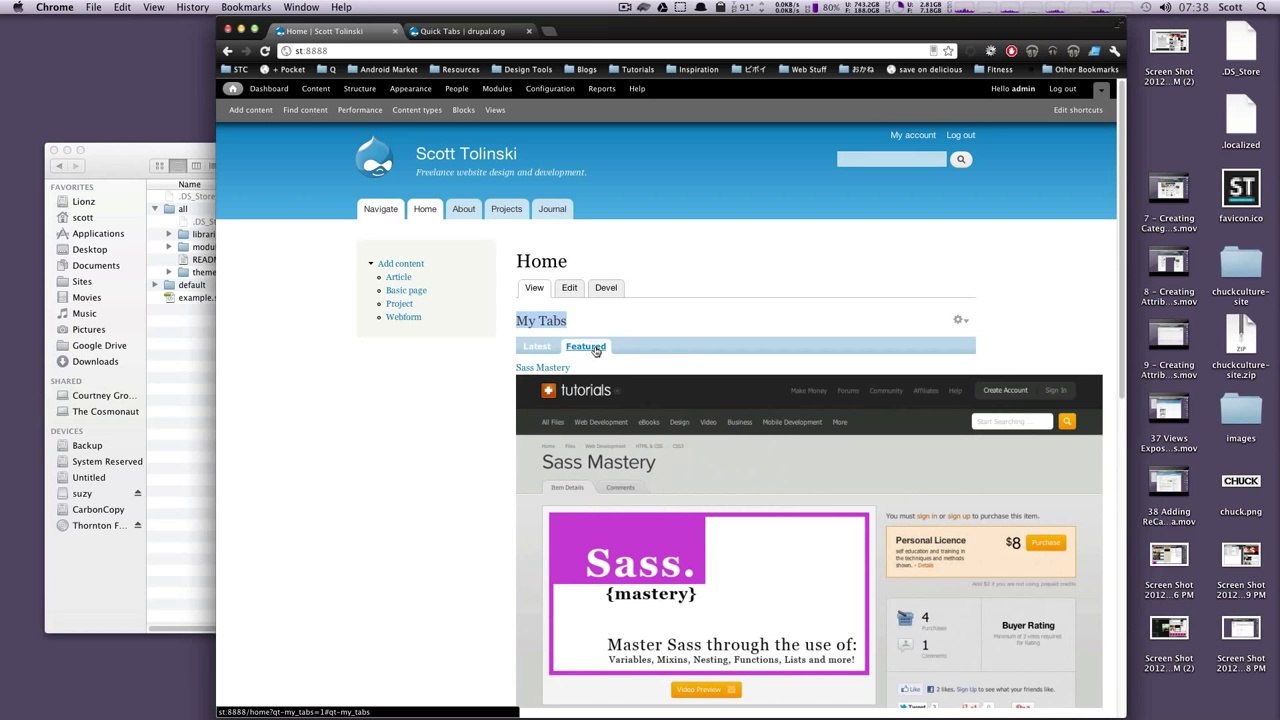Viewport: 1280px width, 720px height.
Task: Open the Basic page link
Action: (x=406, y=290)
